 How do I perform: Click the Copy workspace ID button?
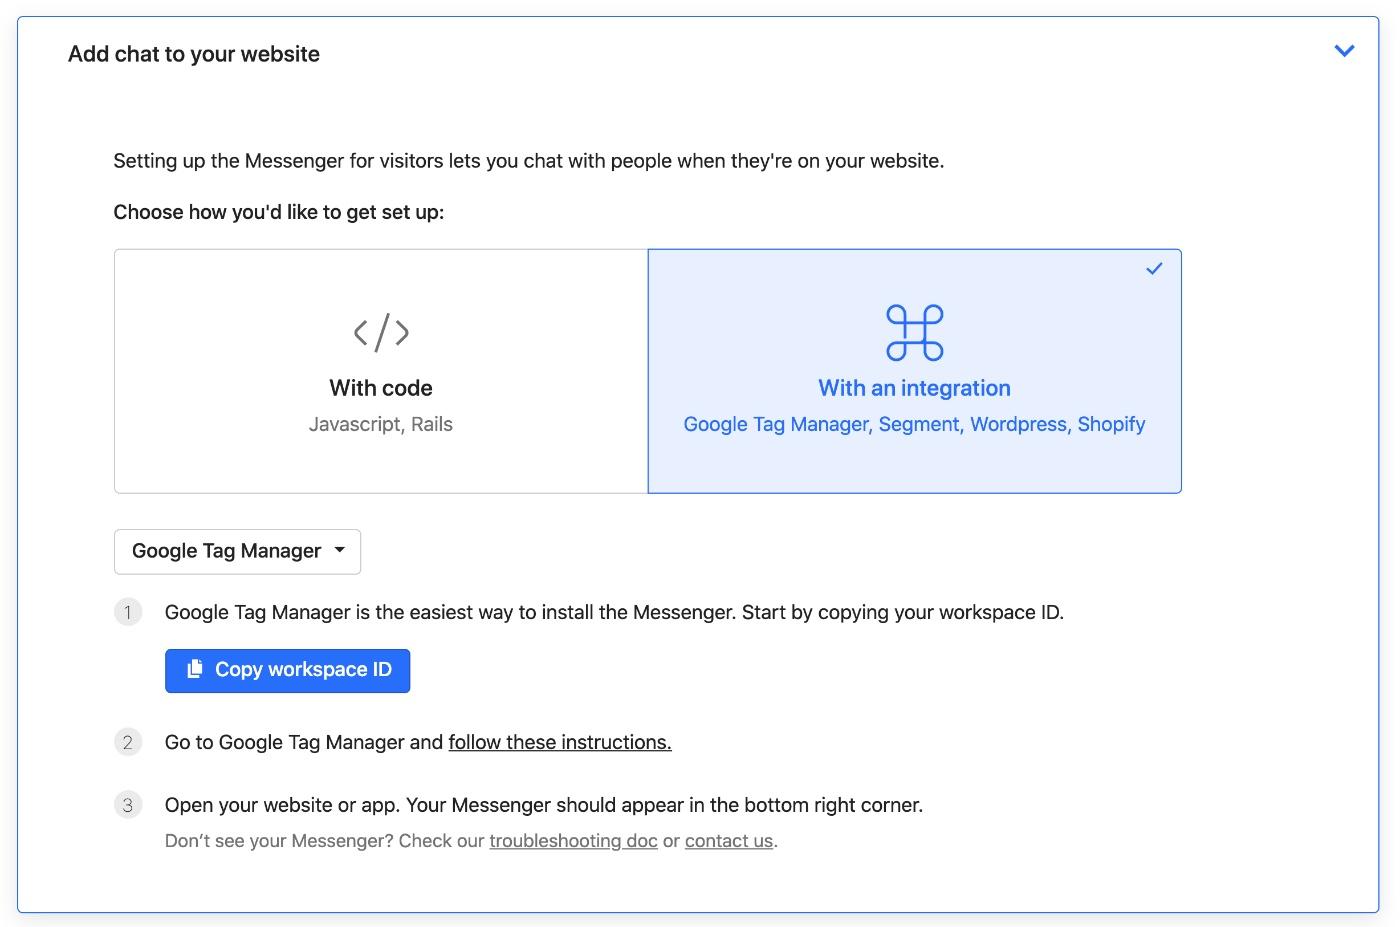click(x=287, y=670)
